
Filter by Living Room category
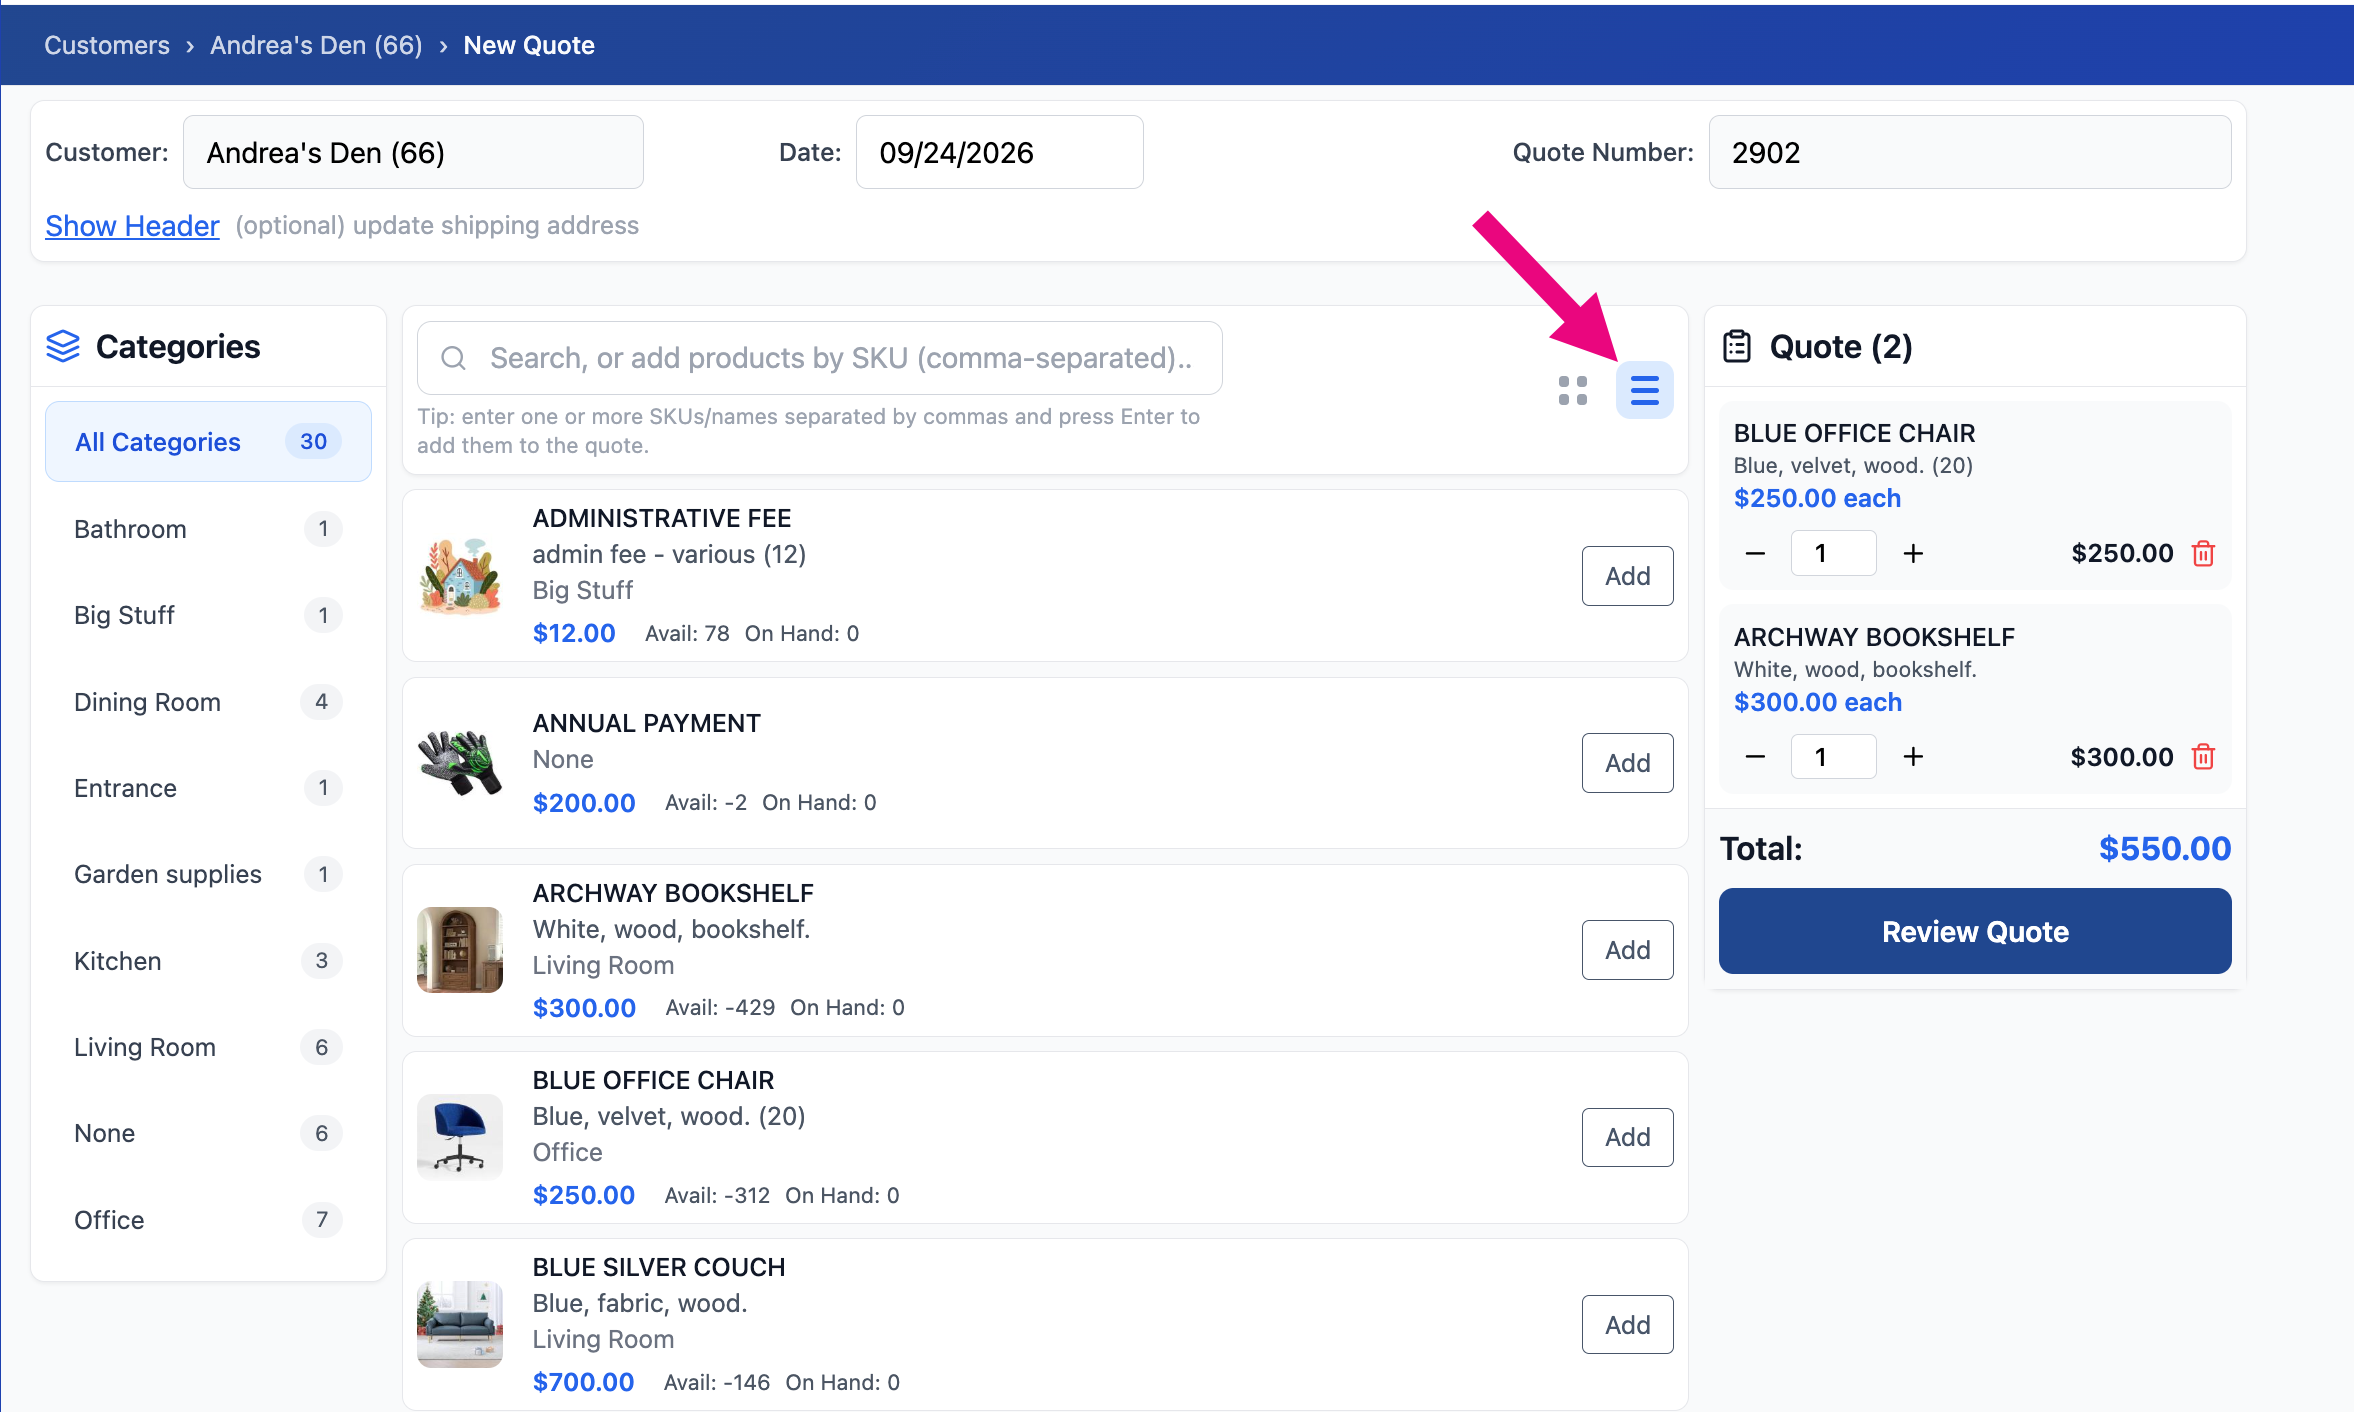click(x=208, y=1047)
